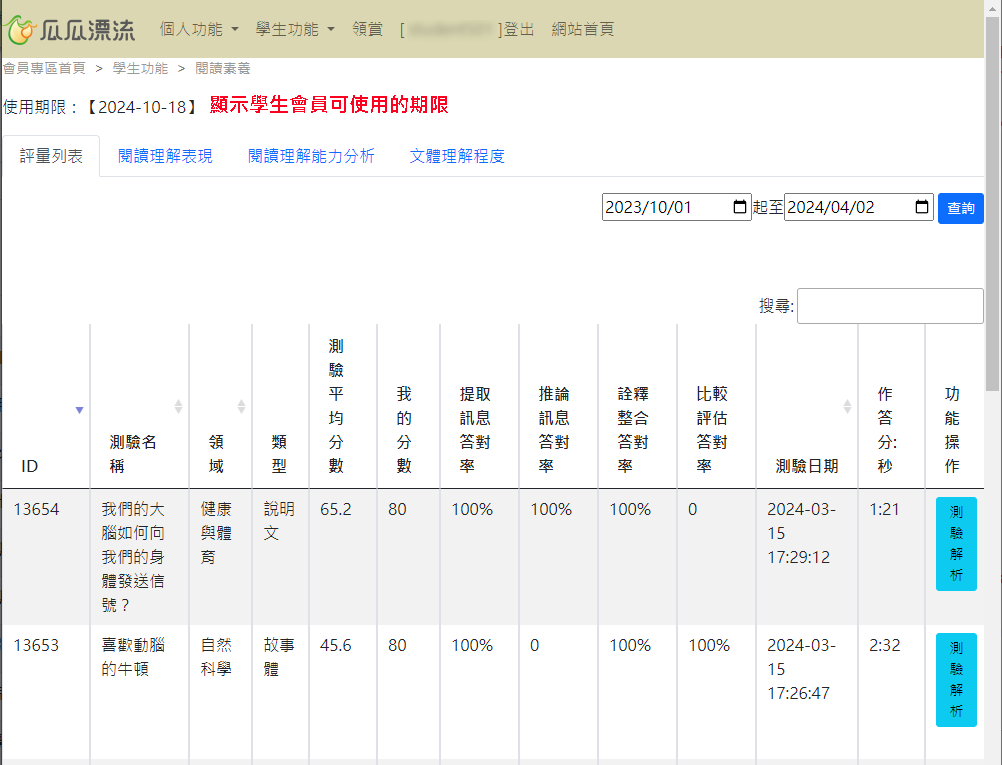The height and width of the screenshot is (765, 1002).
Task: Click the 登出 logout link
Action: (518, 29)
